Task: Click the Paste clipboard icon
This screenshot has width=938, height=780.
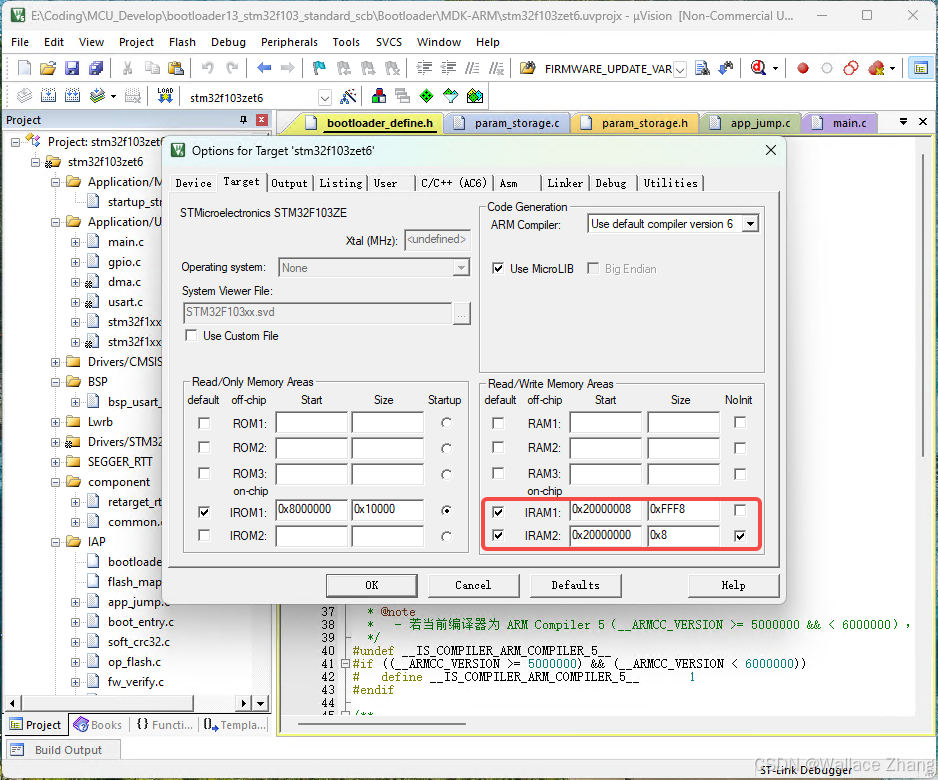Action: [176, 68]
